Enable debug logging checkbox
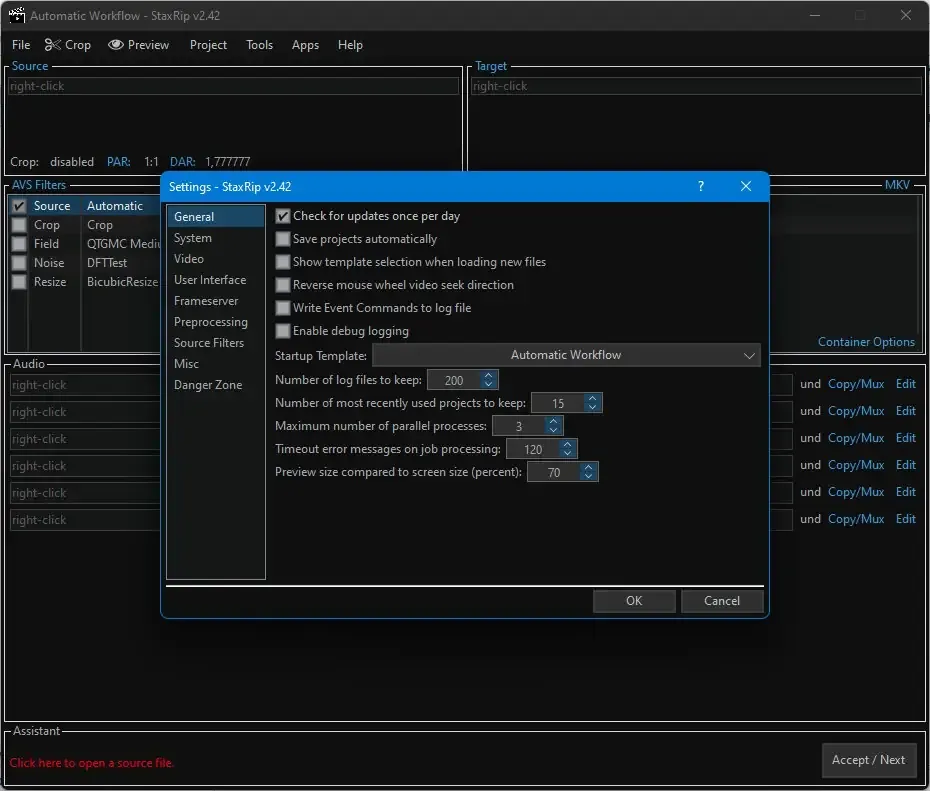Screen dimensions: 930x791 [283, 331]
